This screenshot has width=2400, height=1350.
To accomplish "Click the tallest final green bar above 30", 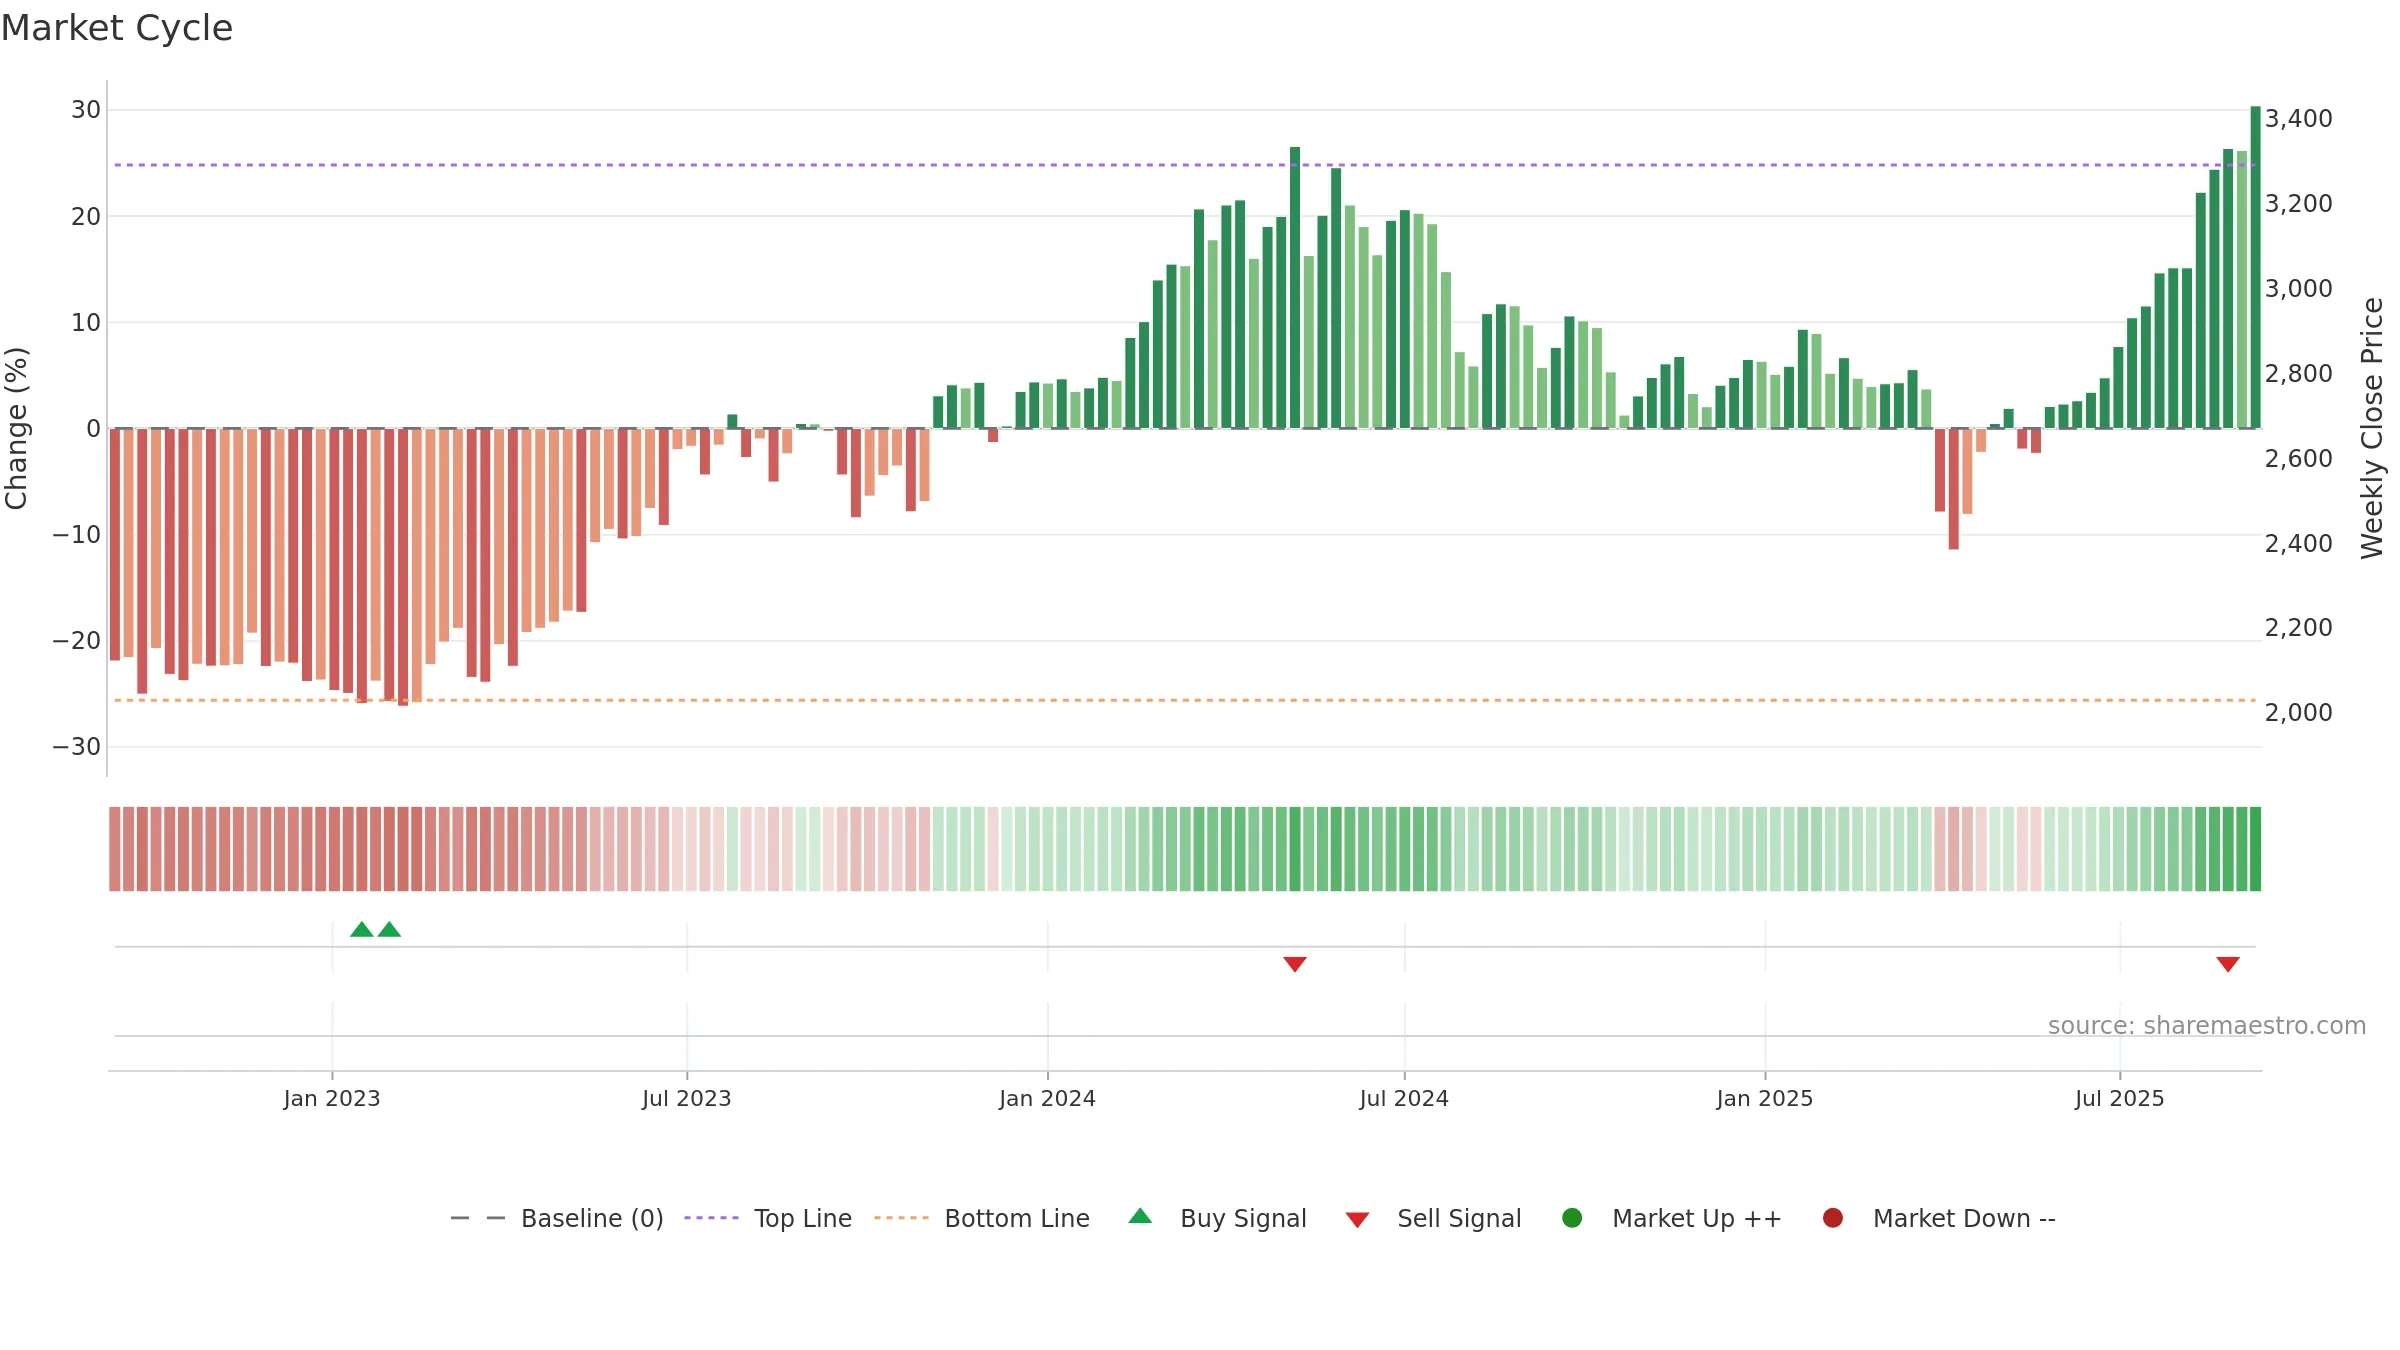I will [x=2255, y=267].
